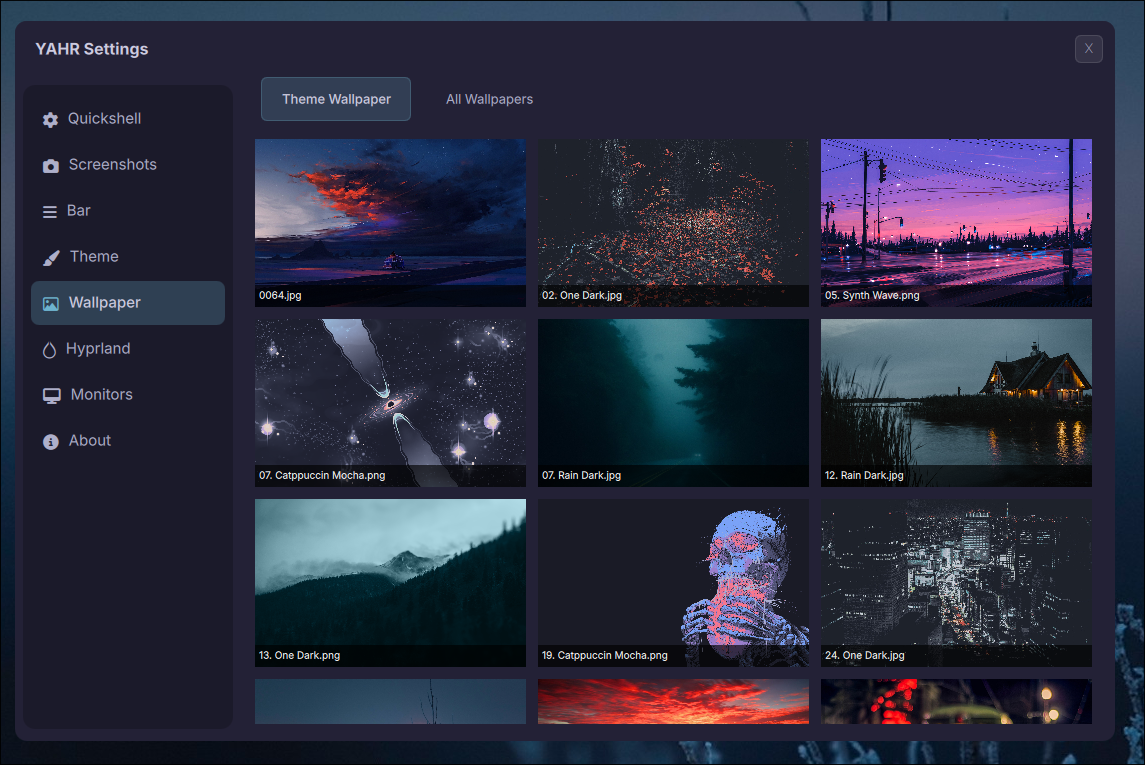
Task: Choose the 0064.jpg wallpaper thumbnail
Action: pos(390,223)
